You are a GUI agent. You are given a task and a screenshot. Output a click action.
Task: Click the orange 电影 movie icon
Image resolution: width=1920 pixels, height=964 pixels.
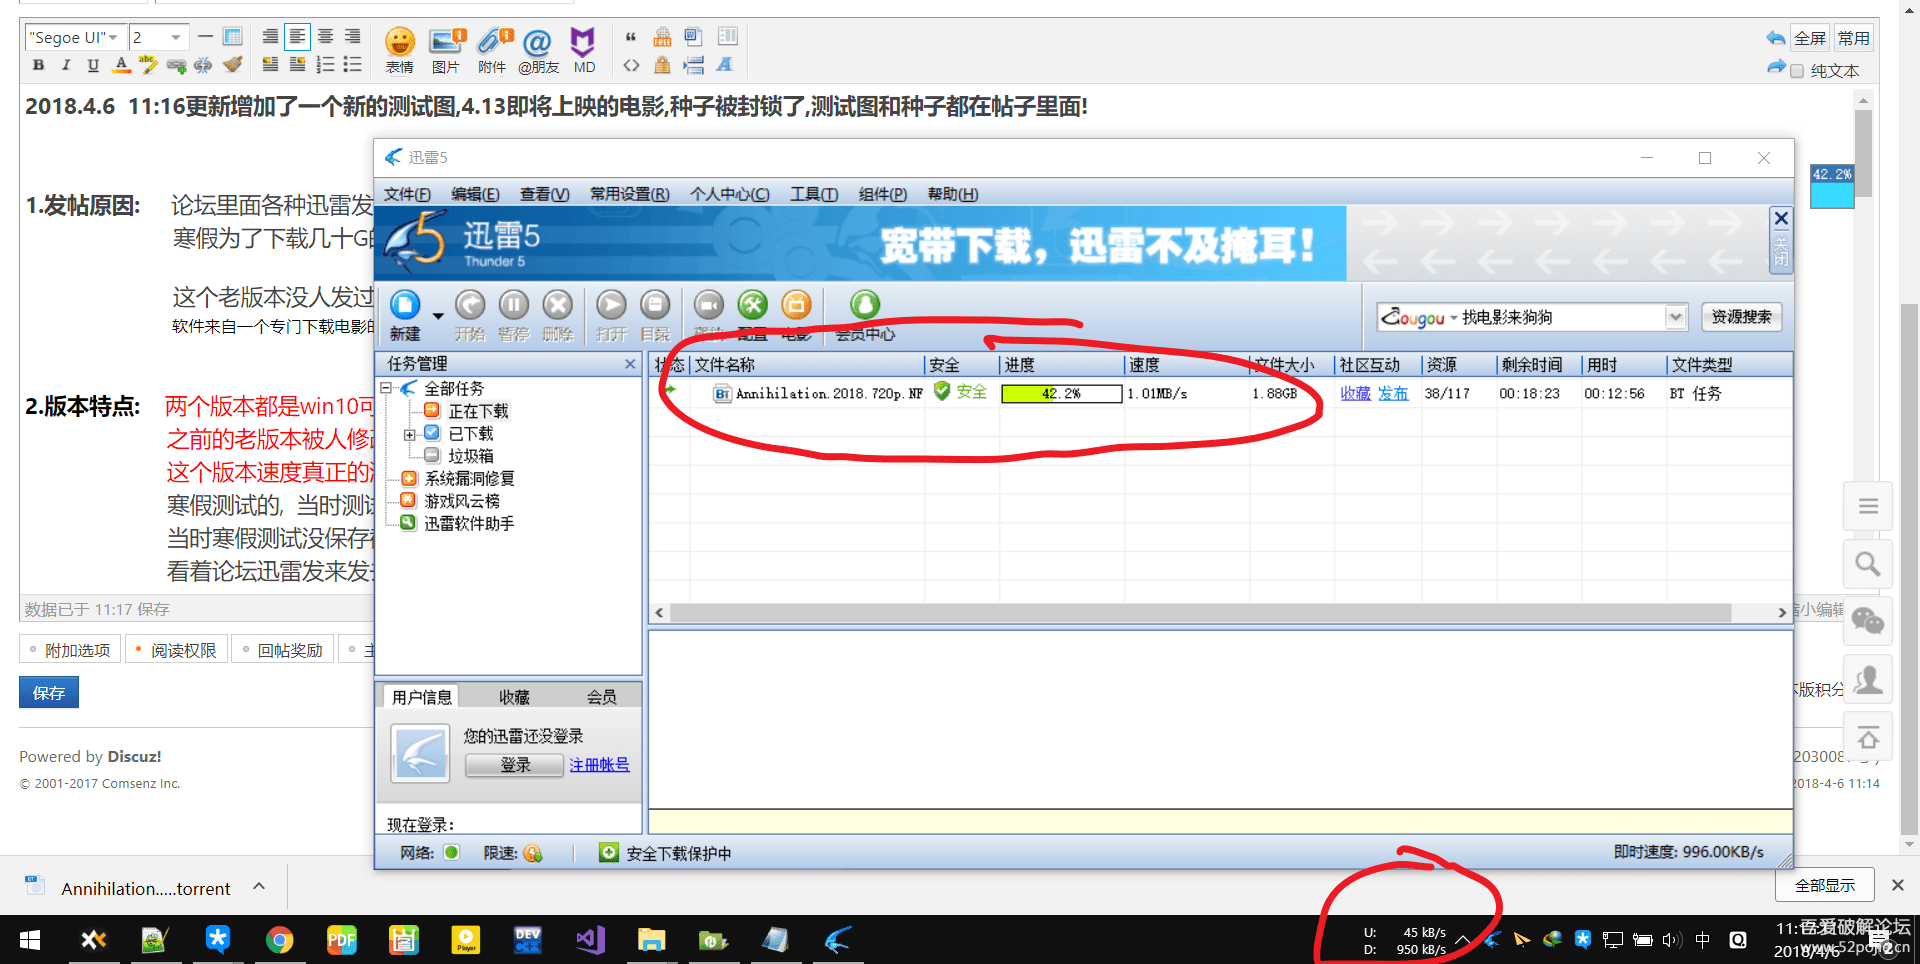tap(796, 305)
